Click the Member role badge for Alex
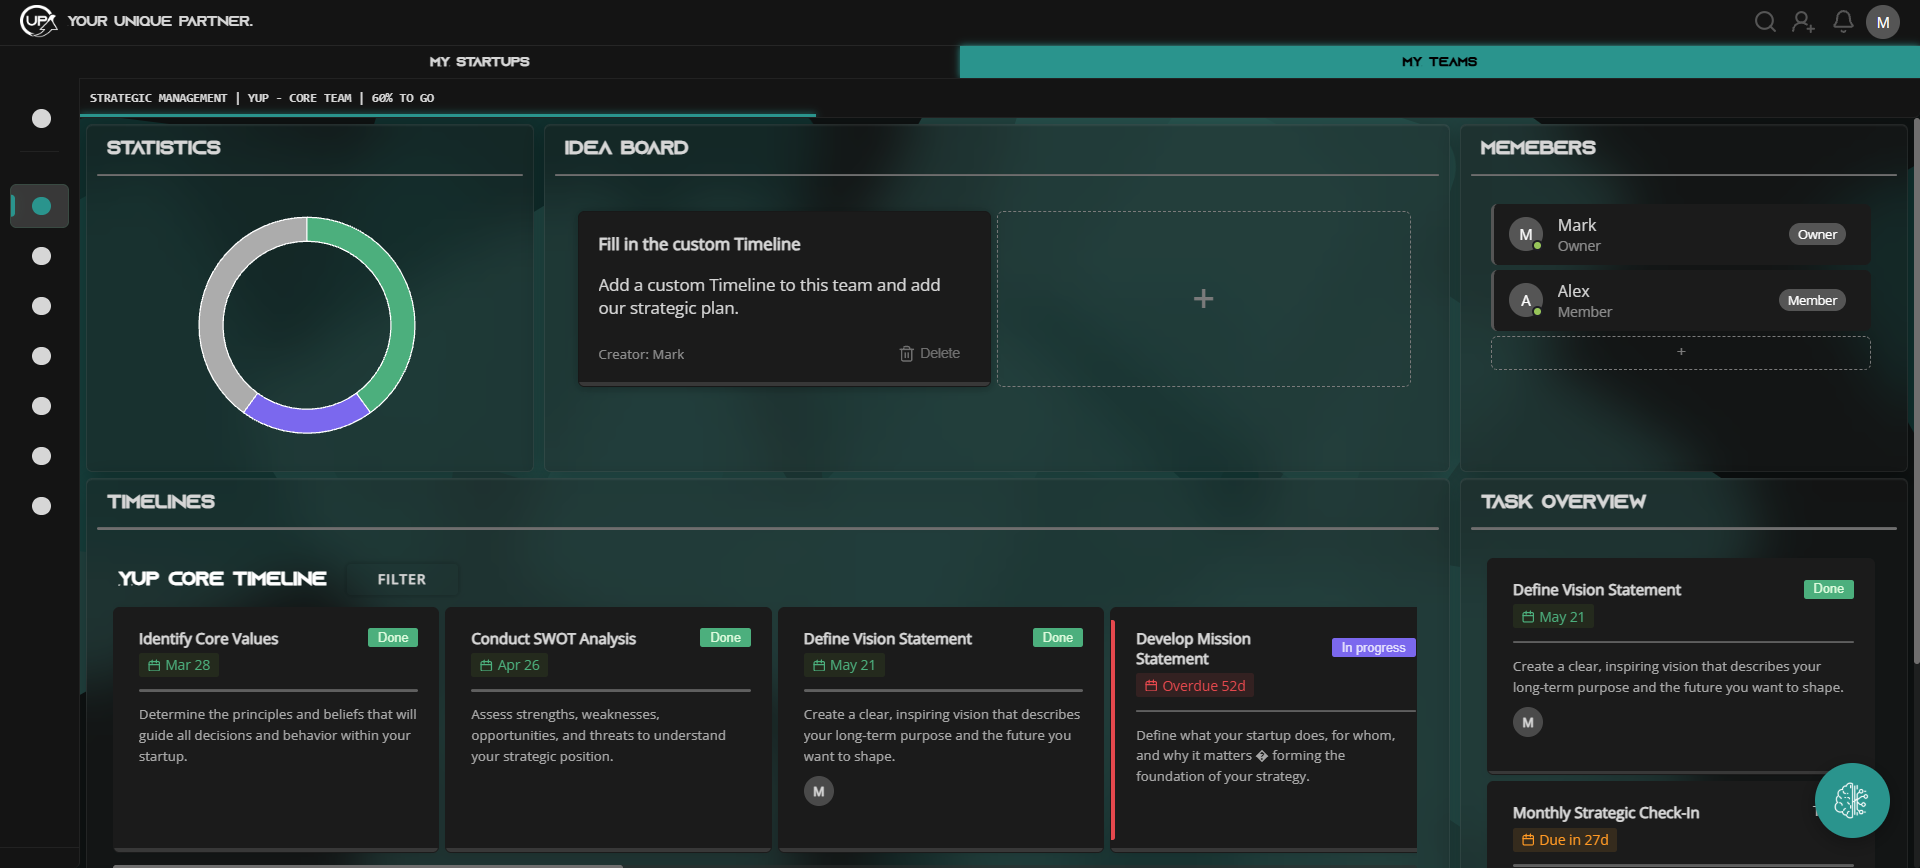Viewport: 1920px width, 868px height. click(1812, 300)
